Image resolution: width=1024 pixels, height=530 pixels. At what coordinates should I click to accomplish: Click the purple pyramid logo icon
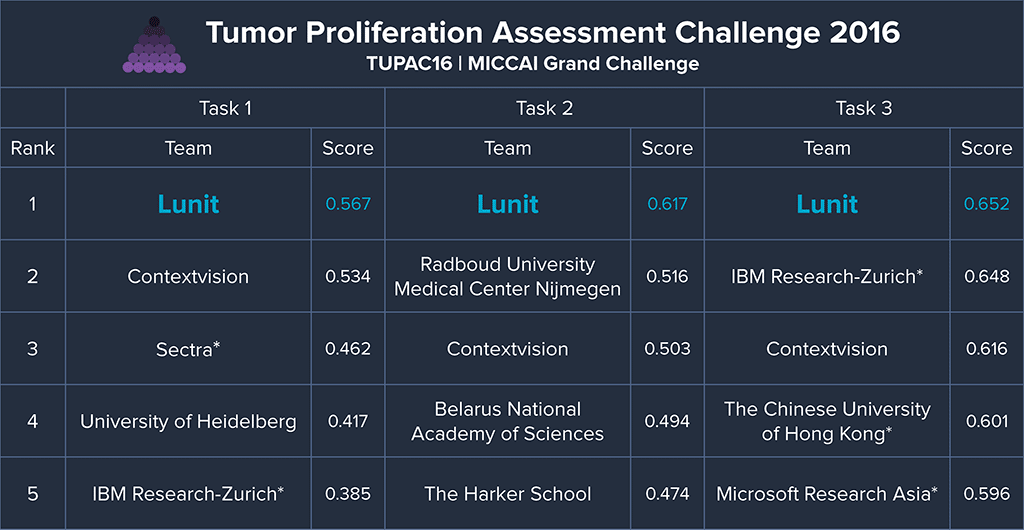click(x=153, y=46)
